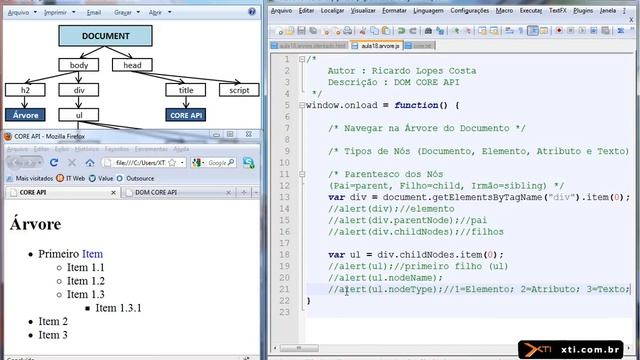Open the Value bookmark

pyautogui.click(x=101, y=178)
